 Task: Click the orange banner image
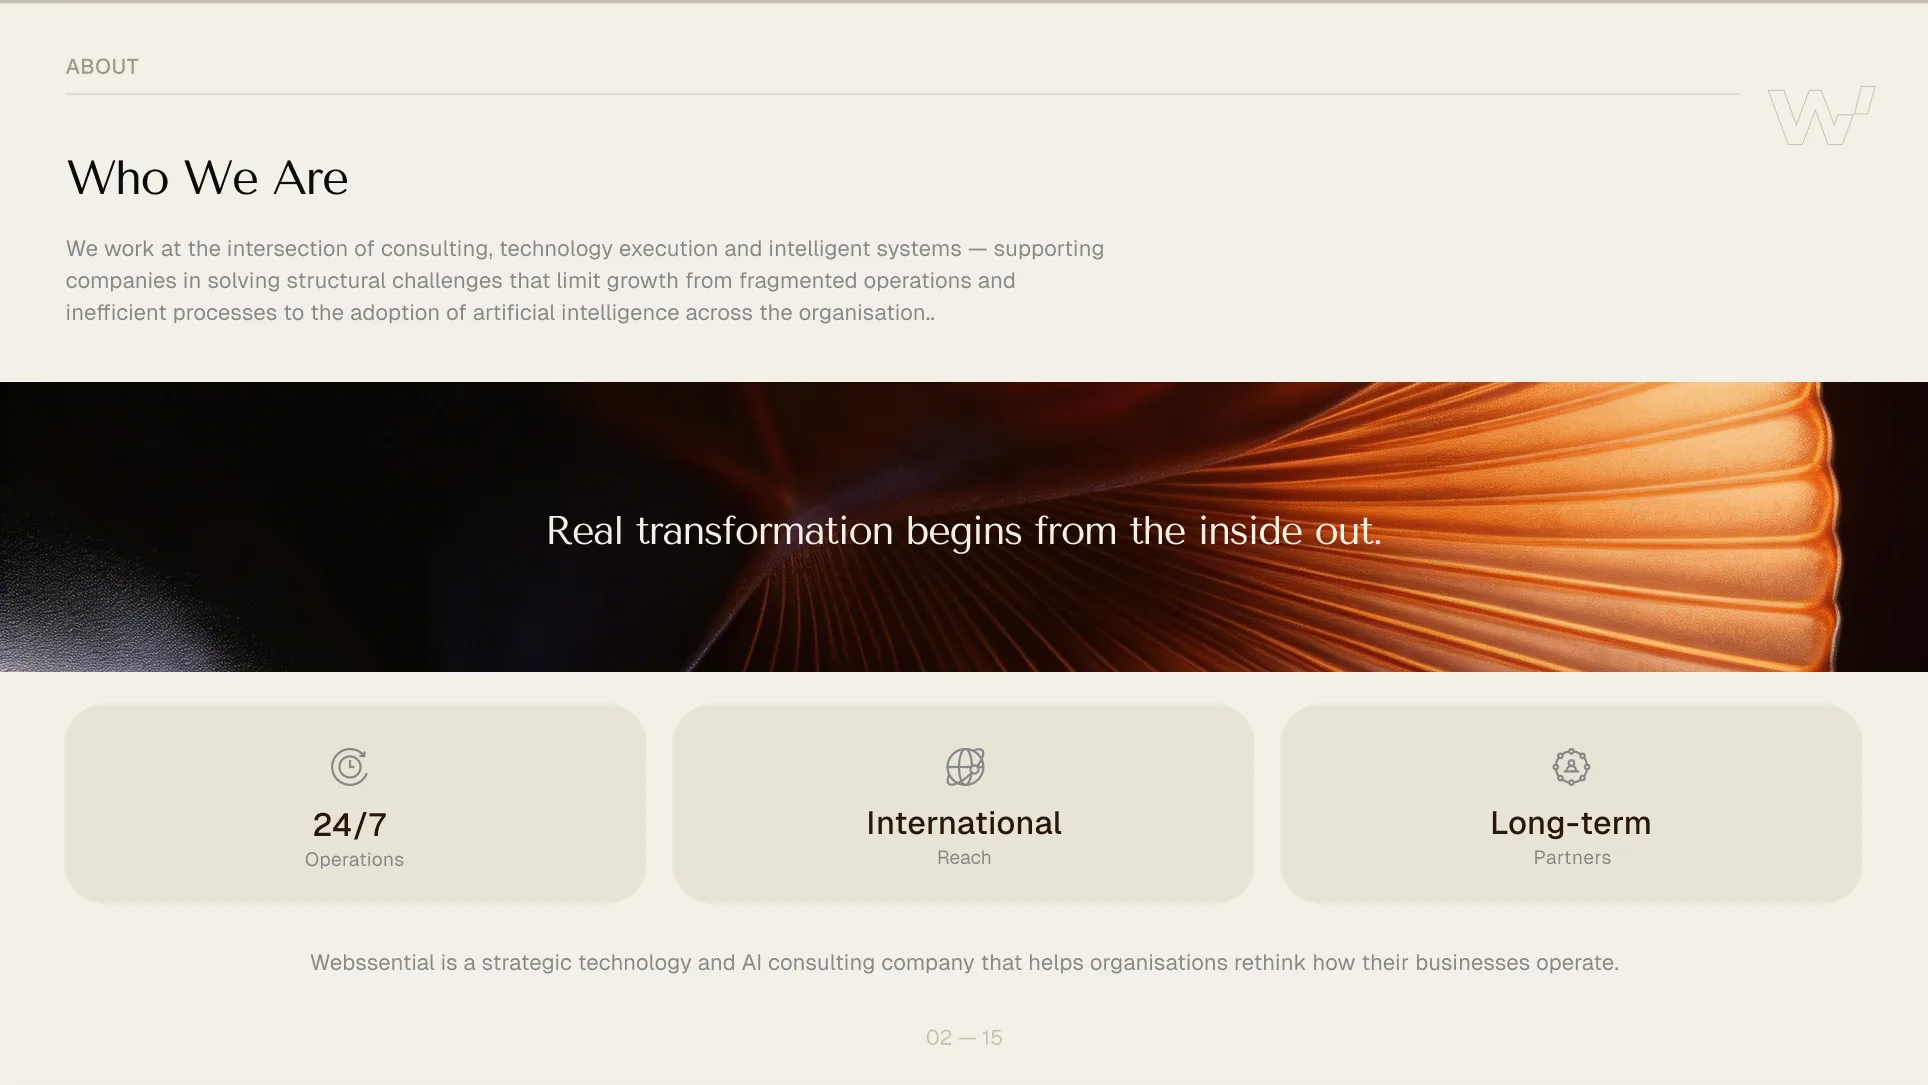964,527
